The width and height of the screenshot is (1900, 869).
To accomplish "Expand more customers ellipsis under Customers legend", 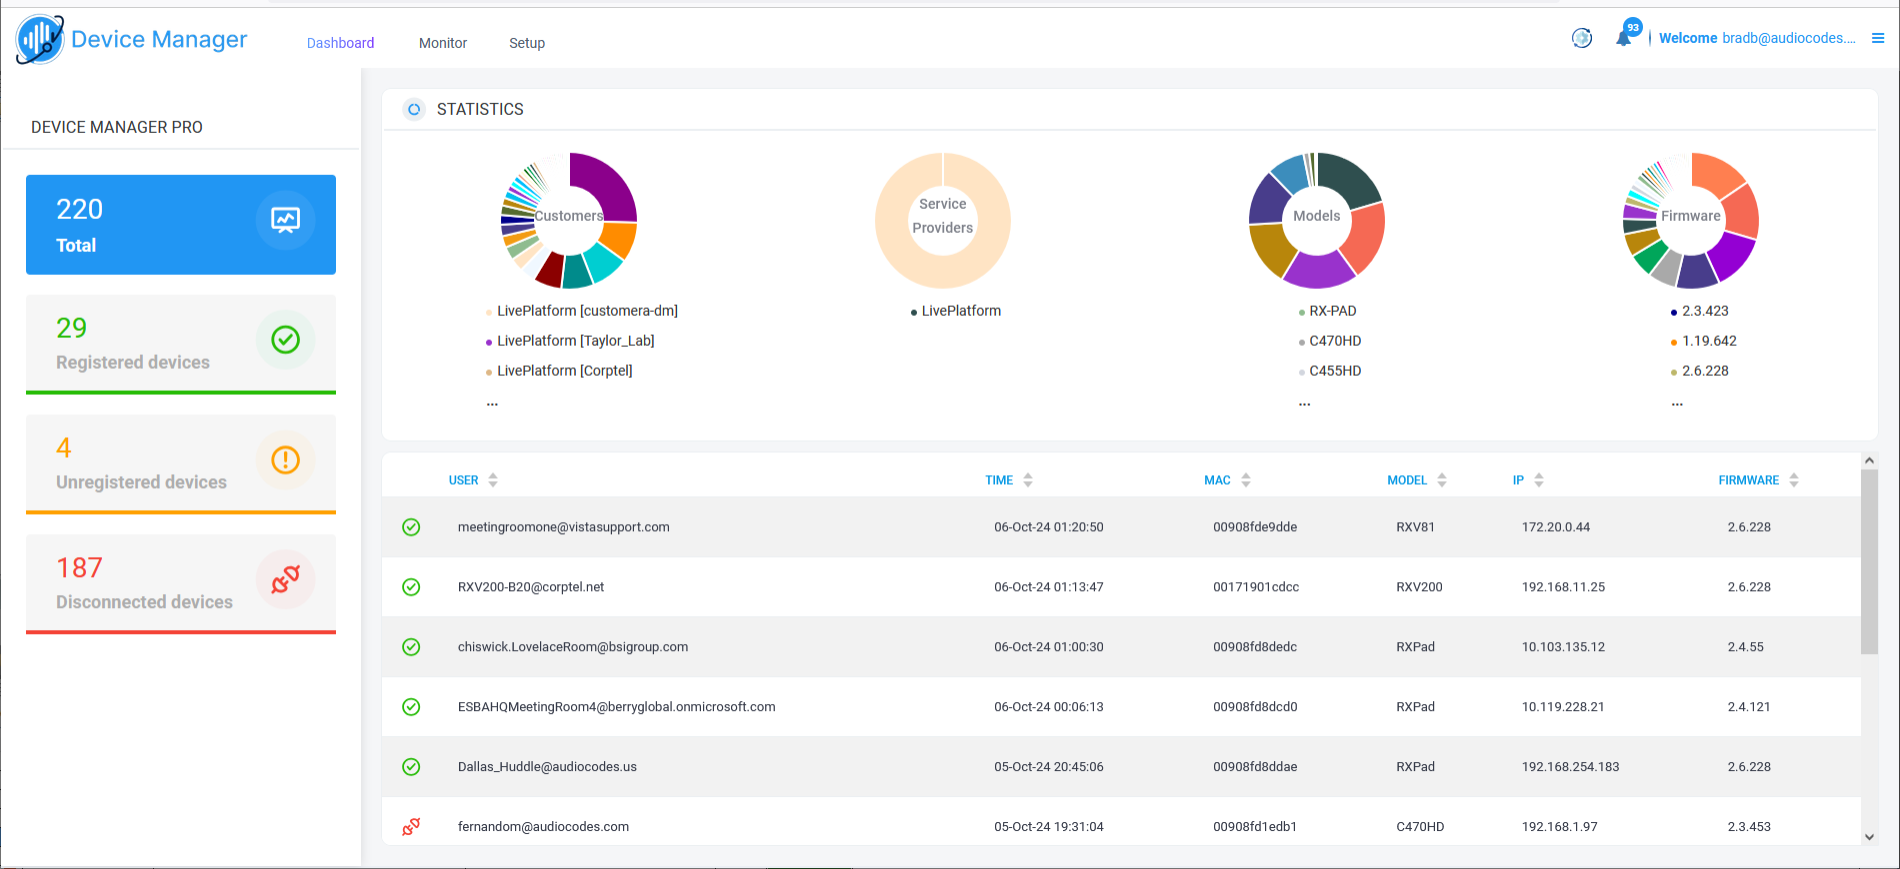I will point(492,404).
